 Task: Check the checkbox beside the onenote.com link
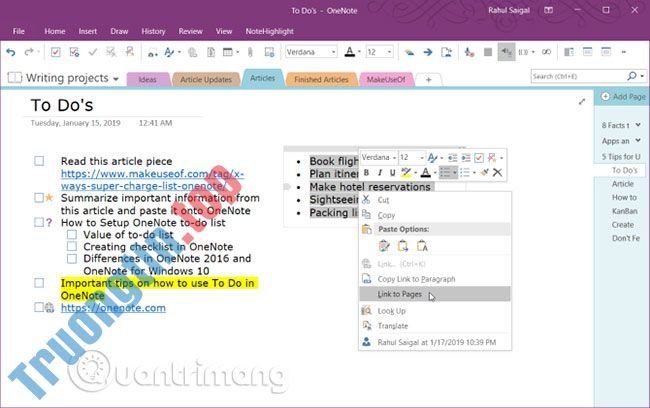(x=39, y=307)
